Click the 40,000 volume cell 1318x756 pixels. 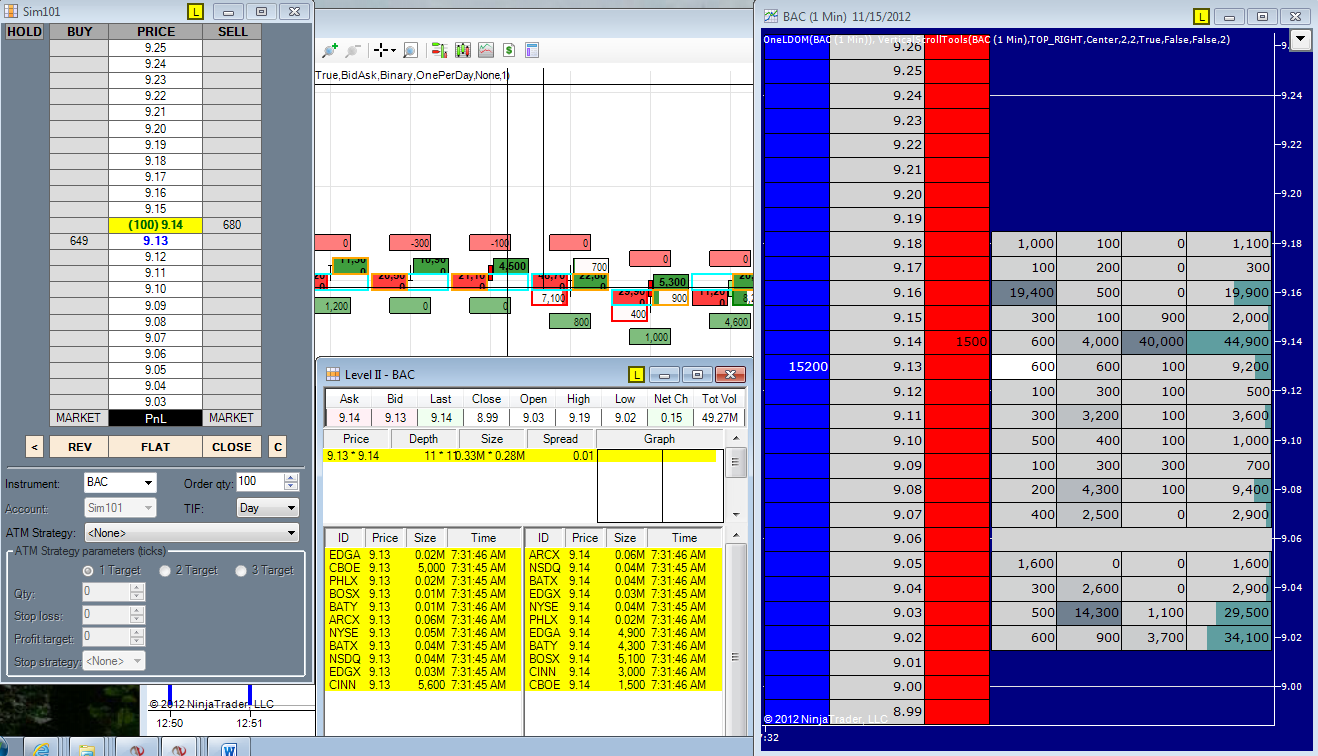[1154, 342]
